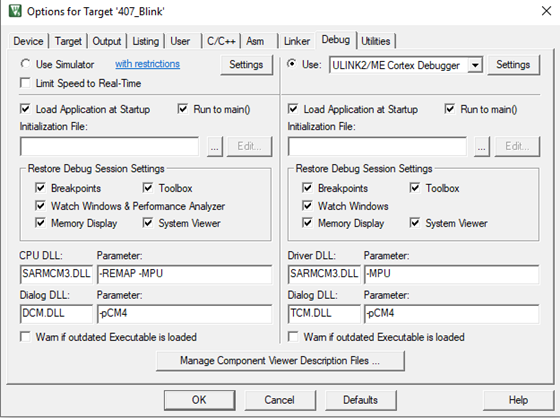Select the Use hardware debugger radio button

point(292,64)
